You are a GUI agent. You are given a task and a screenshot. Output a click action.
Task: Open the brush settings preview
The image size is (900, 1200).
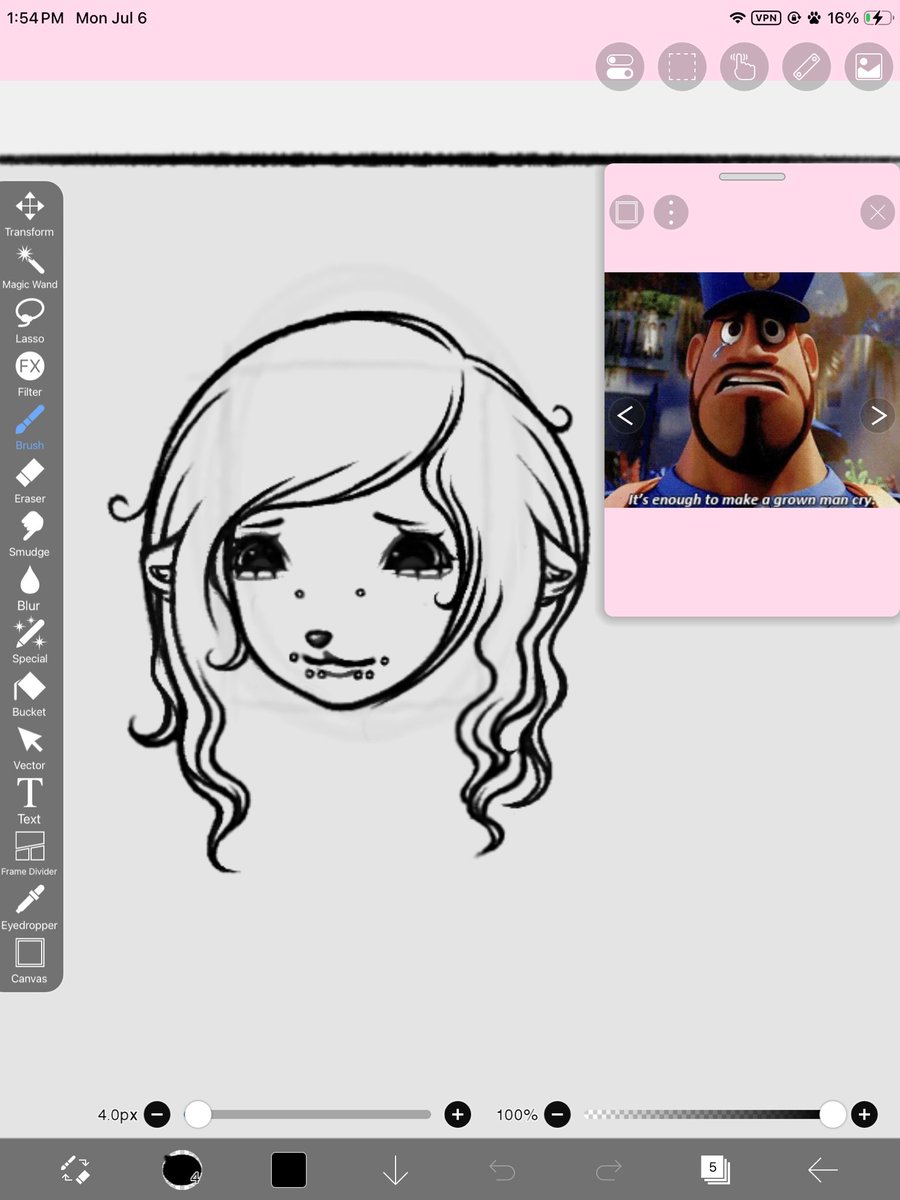[182, 1169]
